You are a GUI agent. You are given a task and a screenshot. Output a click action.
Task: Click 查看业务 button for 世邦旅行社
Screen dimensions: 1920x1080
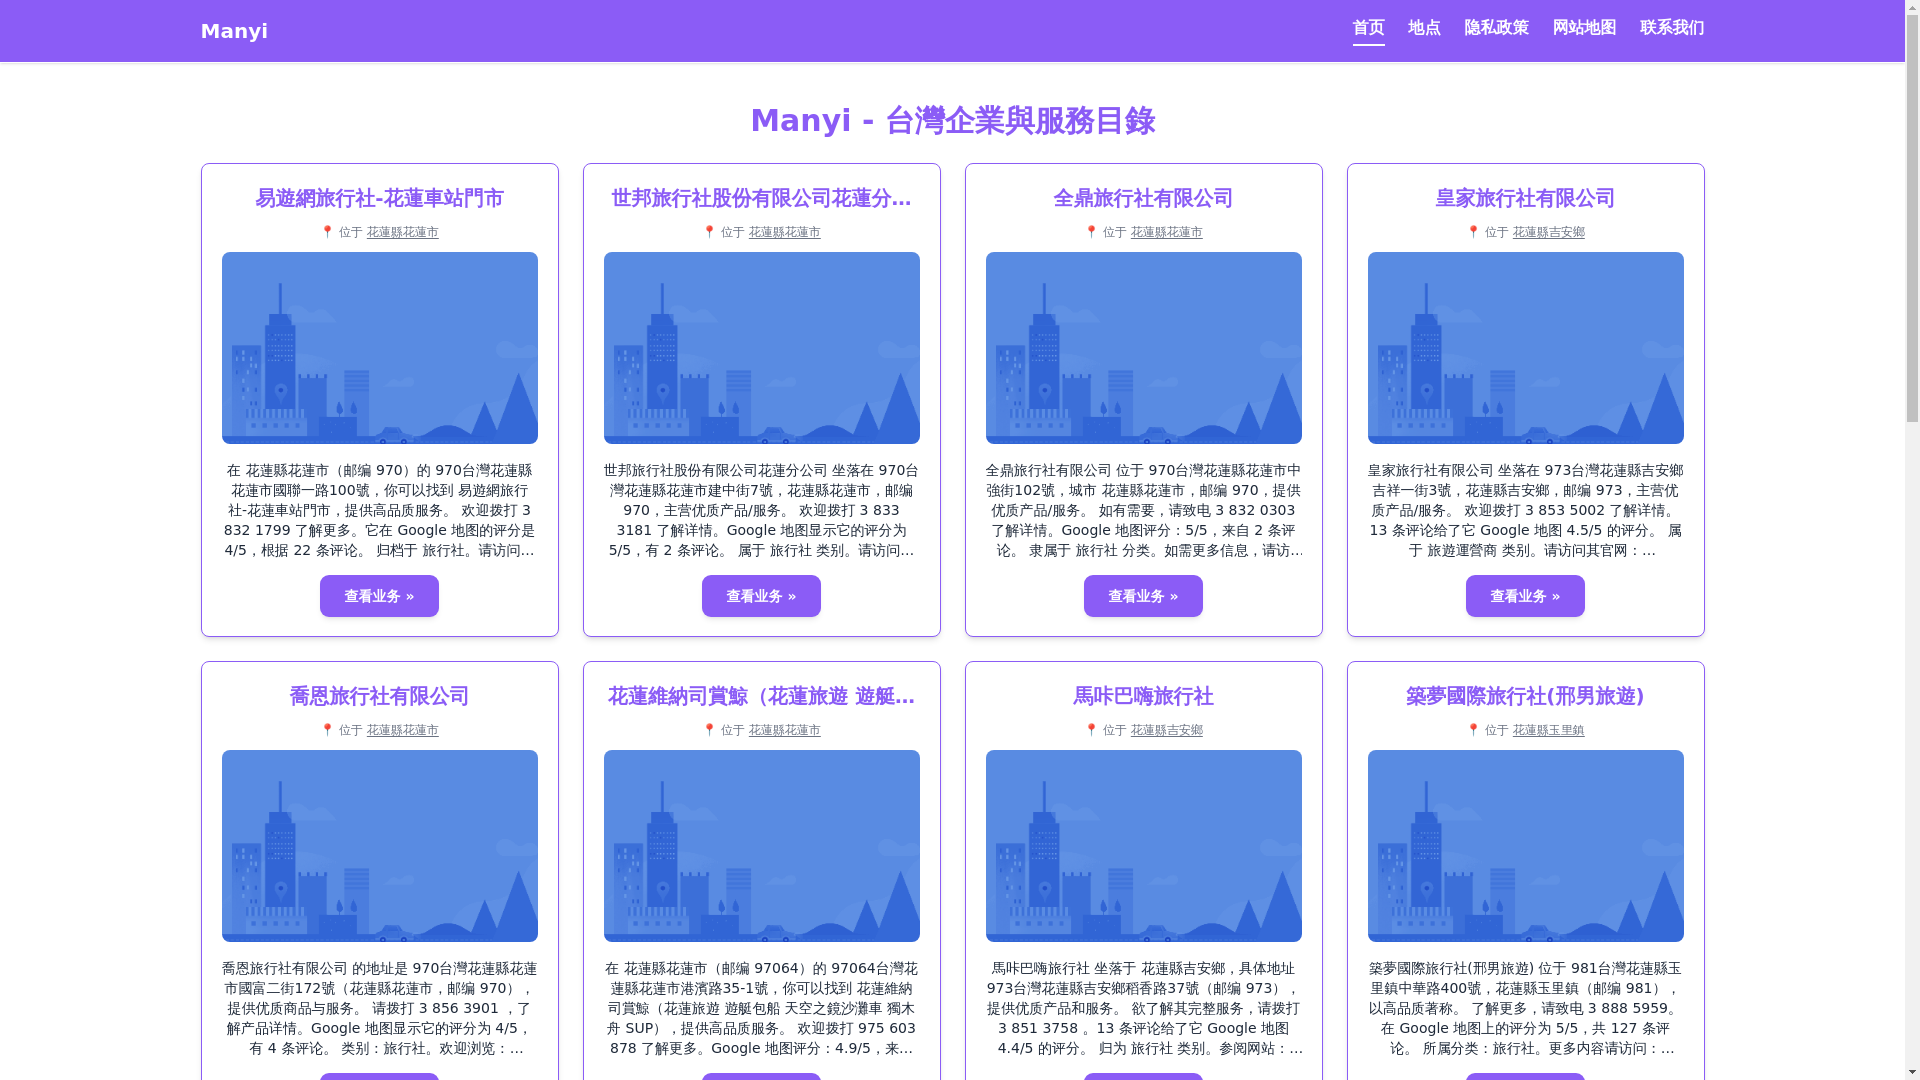pos(761,596)
